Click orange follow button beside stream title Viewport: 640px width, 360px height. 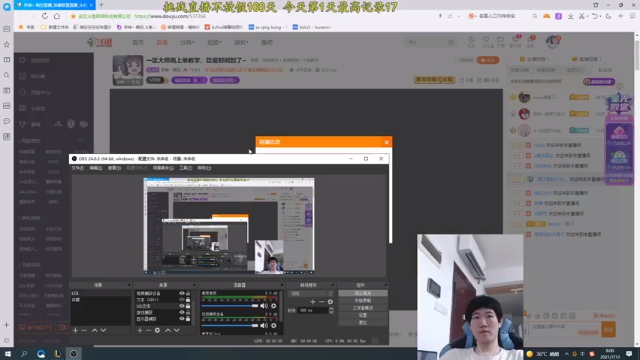point(488,60)
